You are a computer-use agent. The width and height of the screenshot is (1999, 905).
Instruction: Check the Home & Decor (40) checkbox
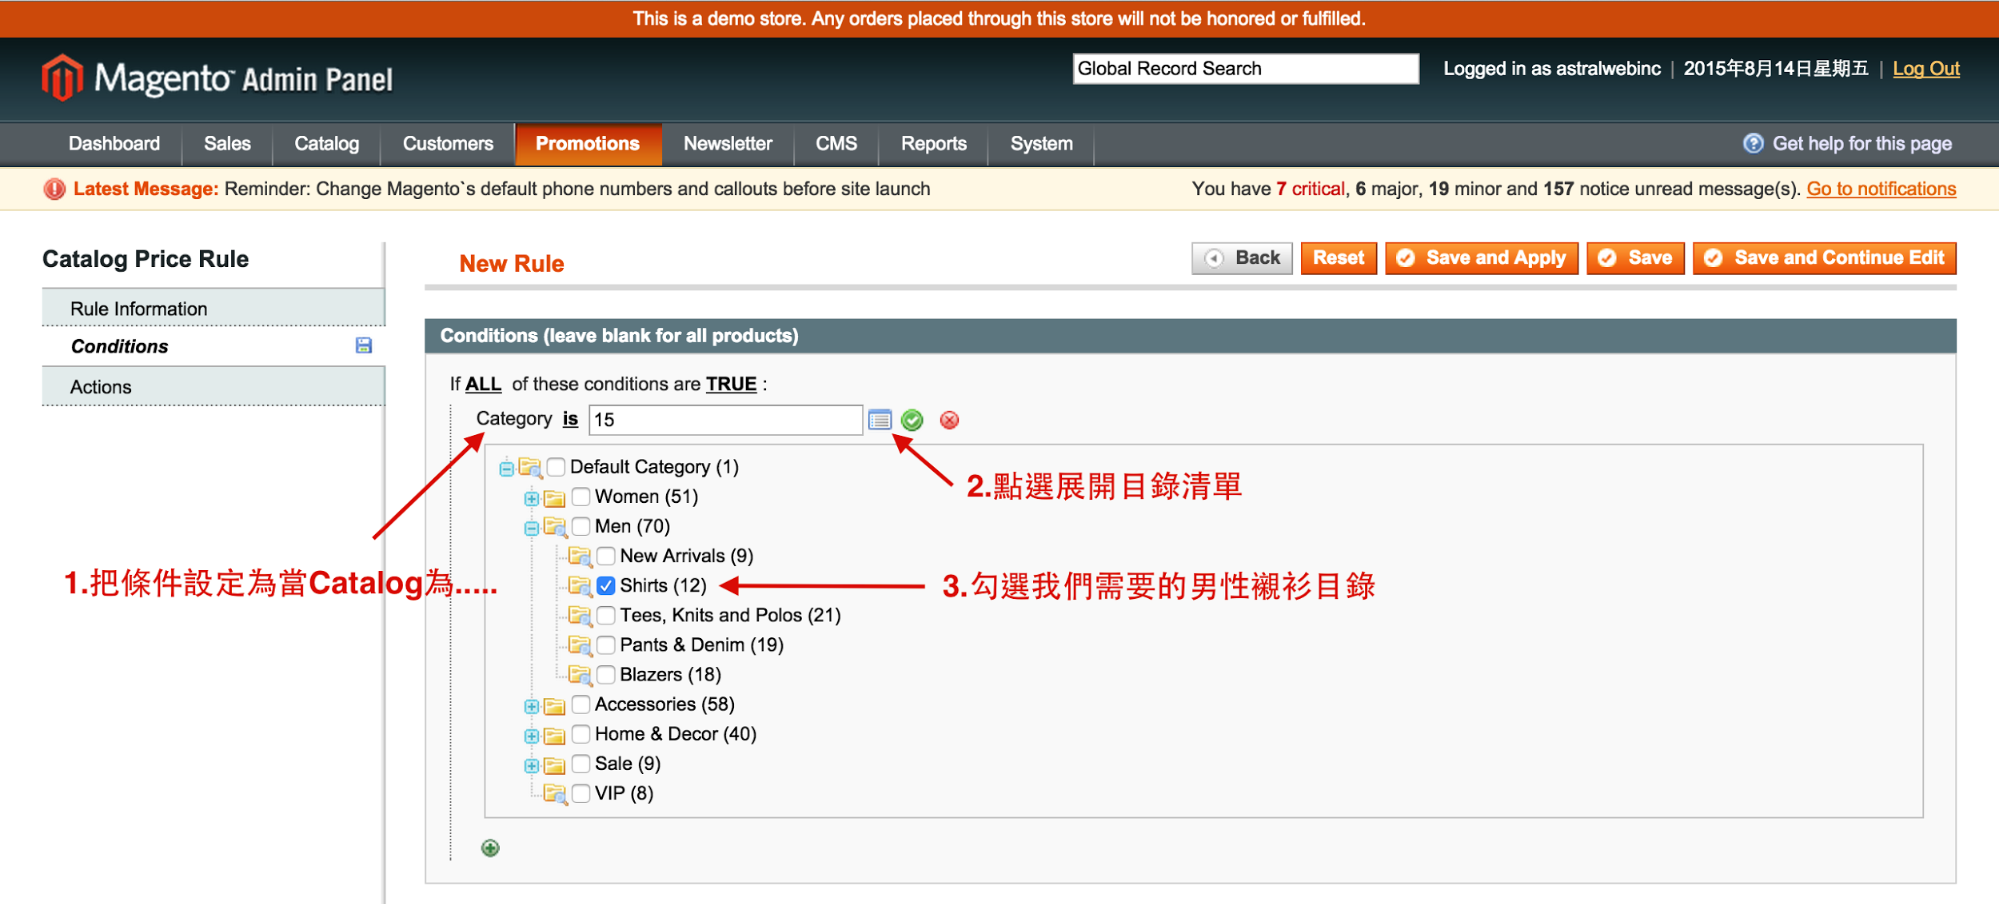[581, 734]
